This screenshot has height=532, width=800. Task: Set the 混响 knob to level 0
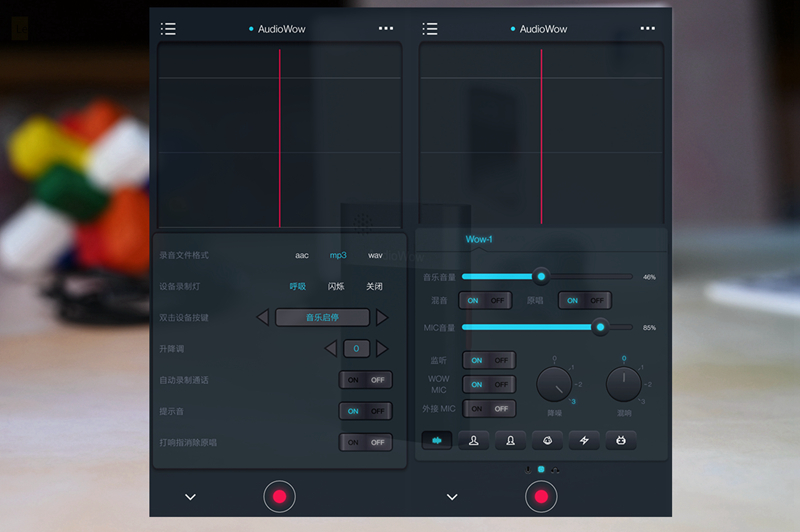tap(624, 358)
